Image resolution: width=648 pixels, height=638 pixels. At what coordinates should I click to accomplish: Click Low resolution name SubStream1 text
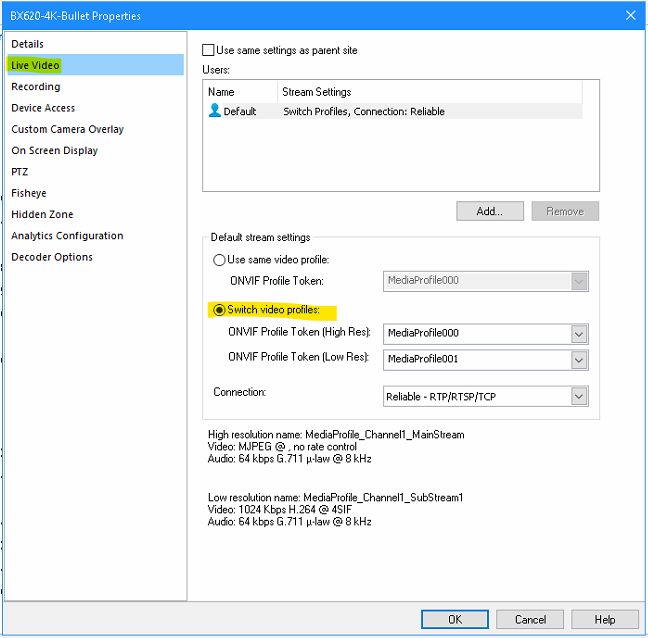pos(335,498)
